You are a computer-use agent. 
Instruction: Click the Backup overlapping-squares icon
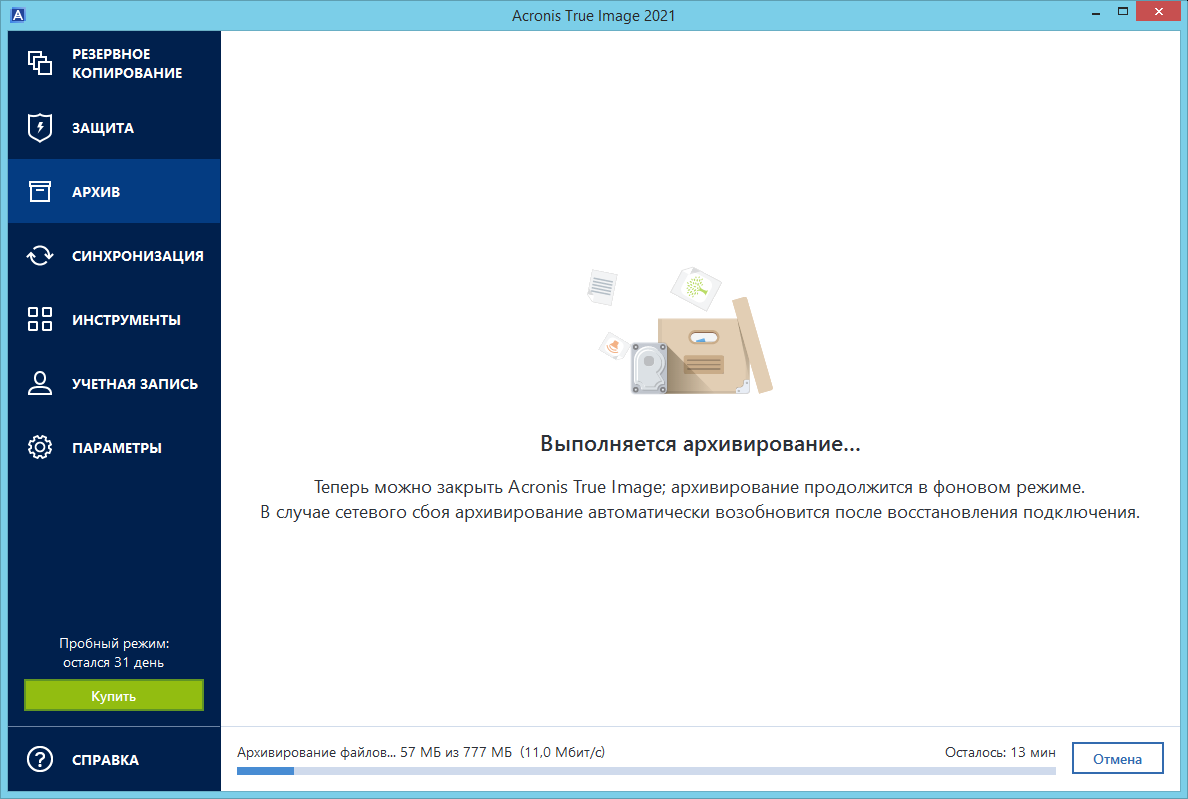tap(39, 63)
